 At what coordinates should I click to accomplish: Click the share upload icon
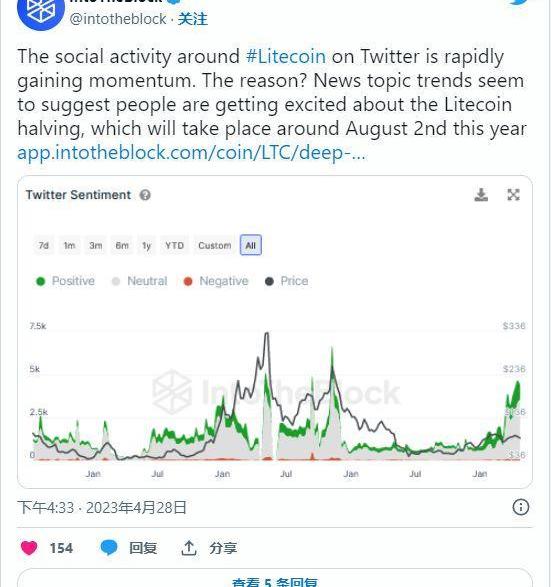click(189, 548)
